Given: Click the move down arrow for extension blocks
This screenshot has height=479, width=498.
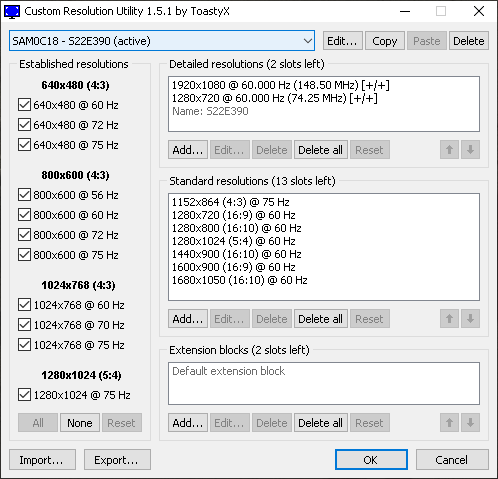Looking at the screenshot, I should (470, 423).
